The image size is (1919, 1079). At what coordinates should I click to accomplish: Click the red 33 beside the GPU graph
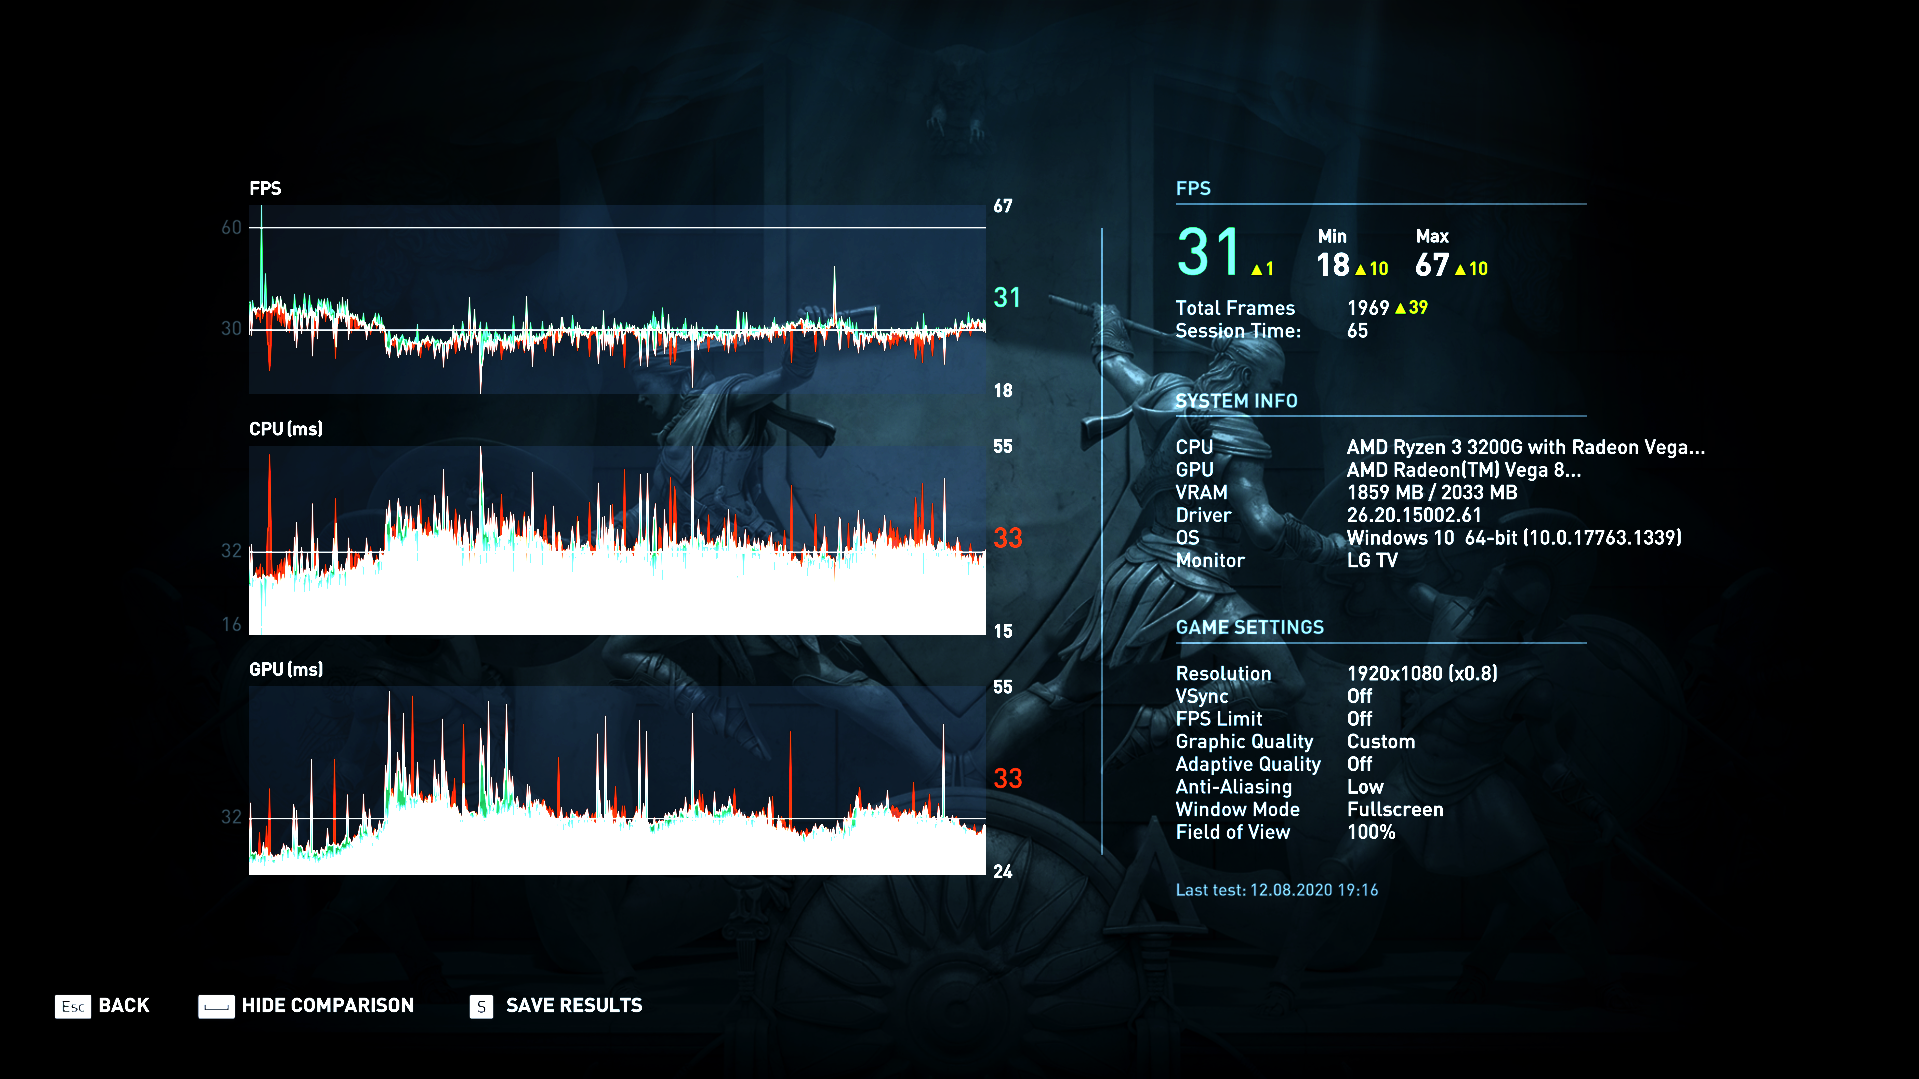(1008, 779)
